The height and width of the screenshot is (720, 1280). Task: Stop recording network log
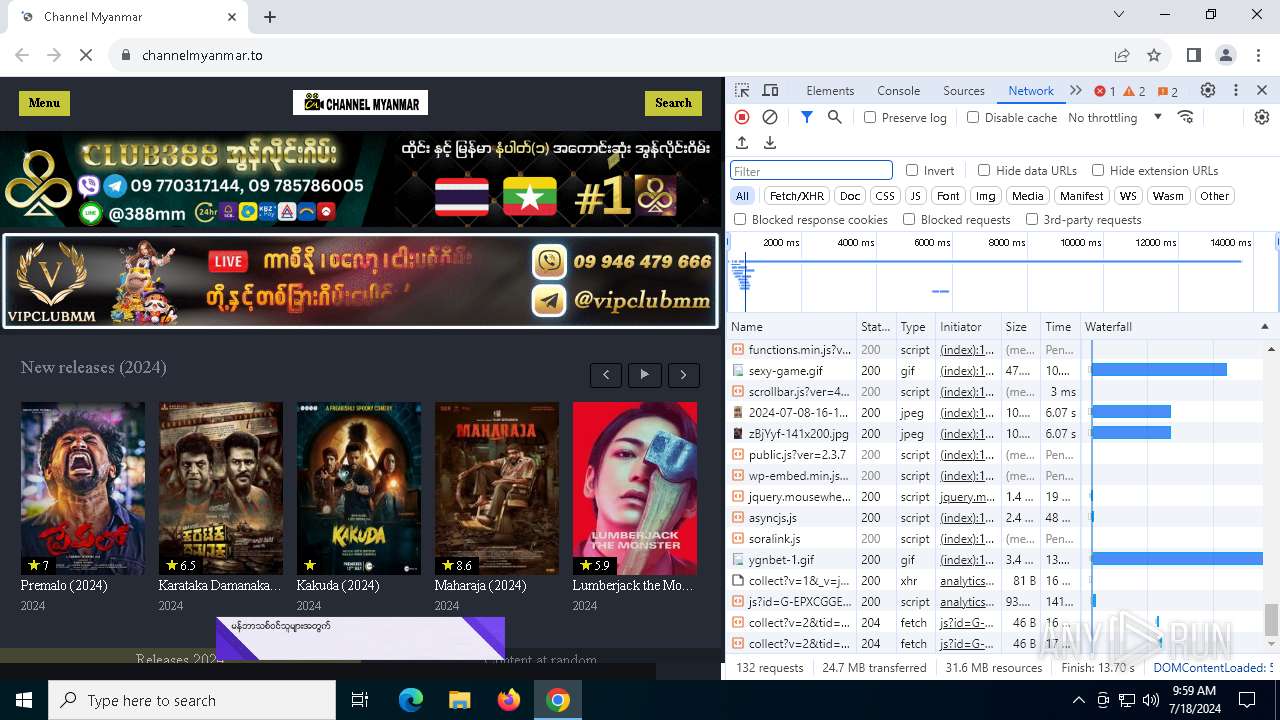click(742, 117)
